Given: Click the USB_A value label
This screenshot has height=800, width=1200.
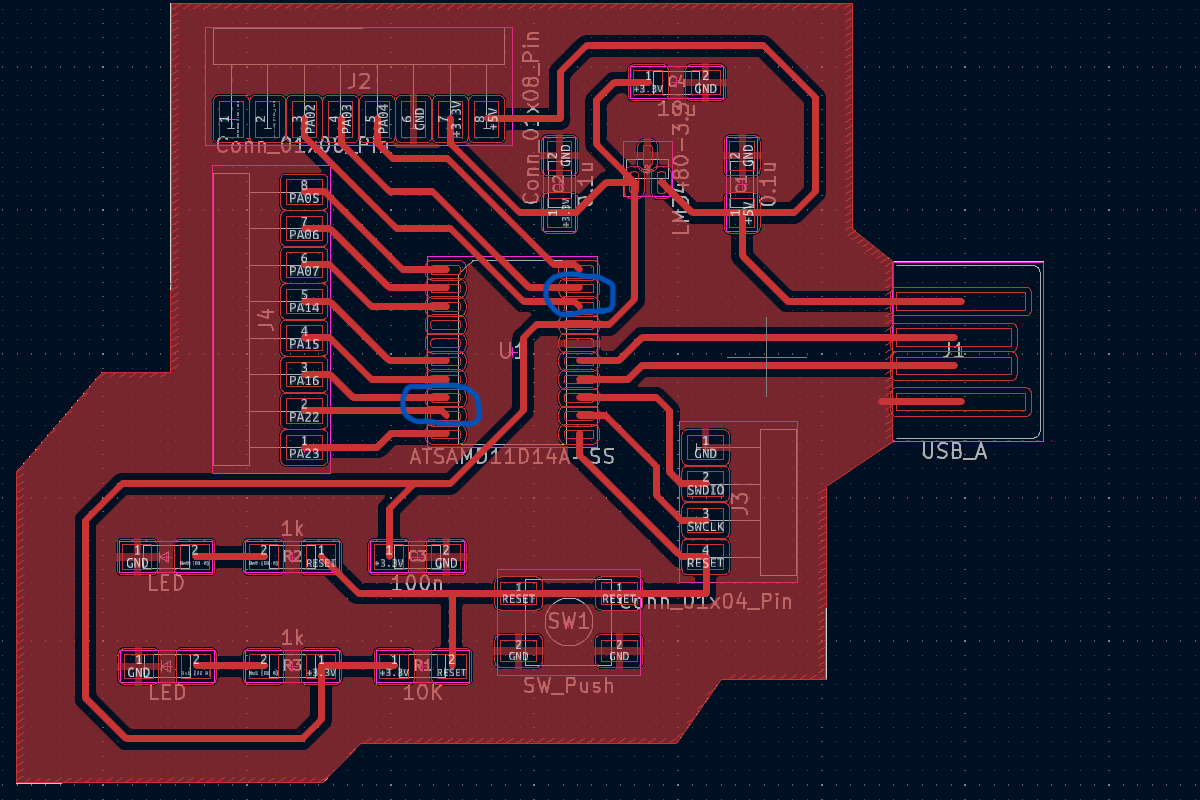Looking at the screenshot, I should pyautogui.click(x=954, y=452).
